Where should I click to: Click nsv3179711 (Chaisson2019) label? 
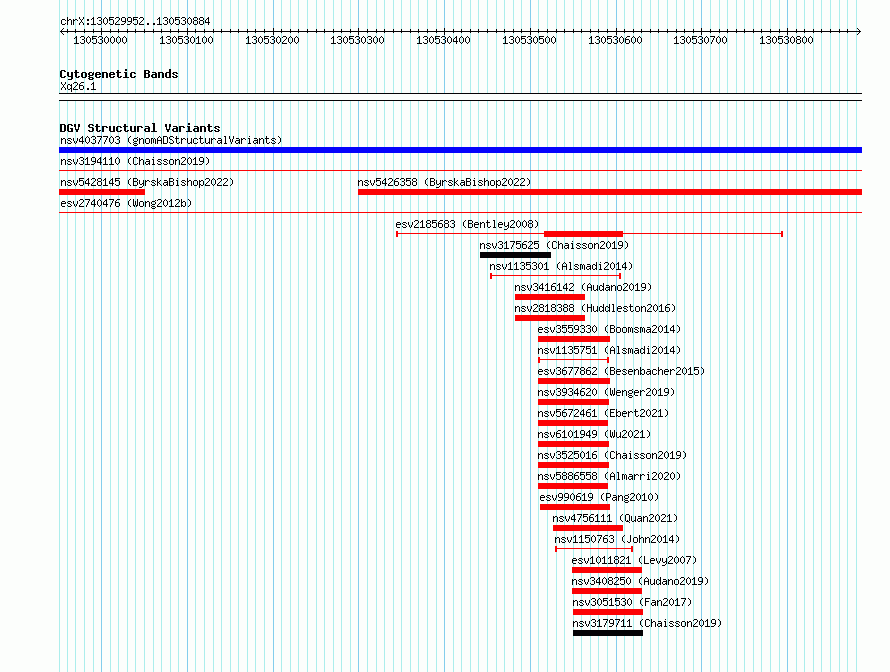[x=647, y=623]
